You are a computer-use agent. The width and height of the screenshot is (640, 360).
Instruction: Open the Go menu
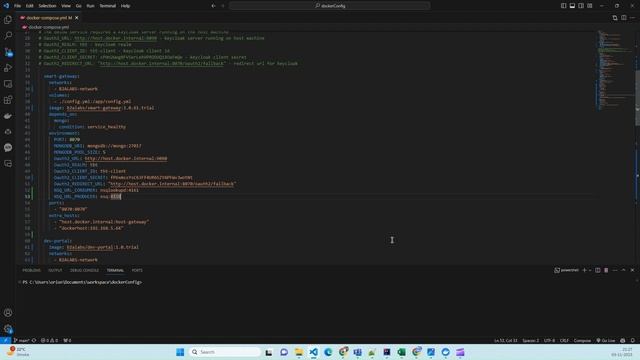click(78, 6)
